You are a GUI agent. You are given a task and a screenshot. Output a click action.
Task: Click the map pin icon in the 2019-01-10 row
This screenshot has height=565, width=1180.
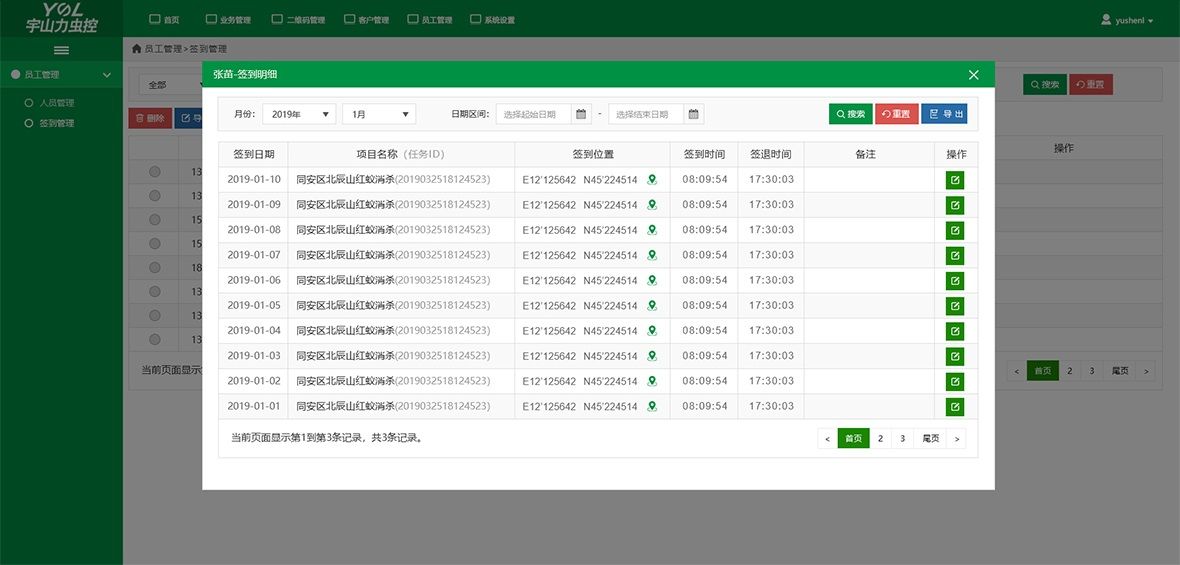coord(652,180)
